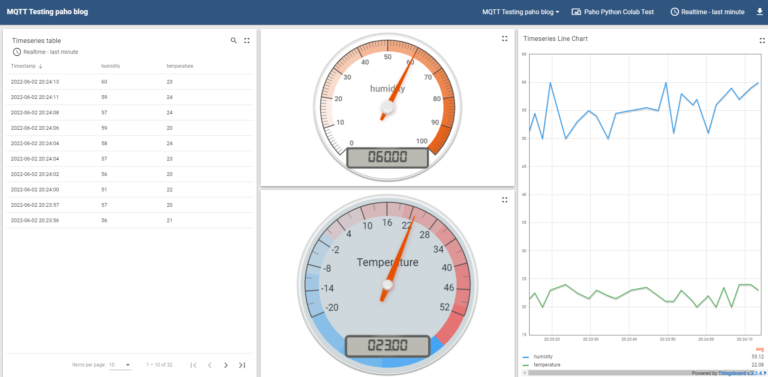Image resolution: width=768 pixels, height=377 pixels.
Task: Click the device icon next to Paho Python Colab Test
Action: pos(576,12)
